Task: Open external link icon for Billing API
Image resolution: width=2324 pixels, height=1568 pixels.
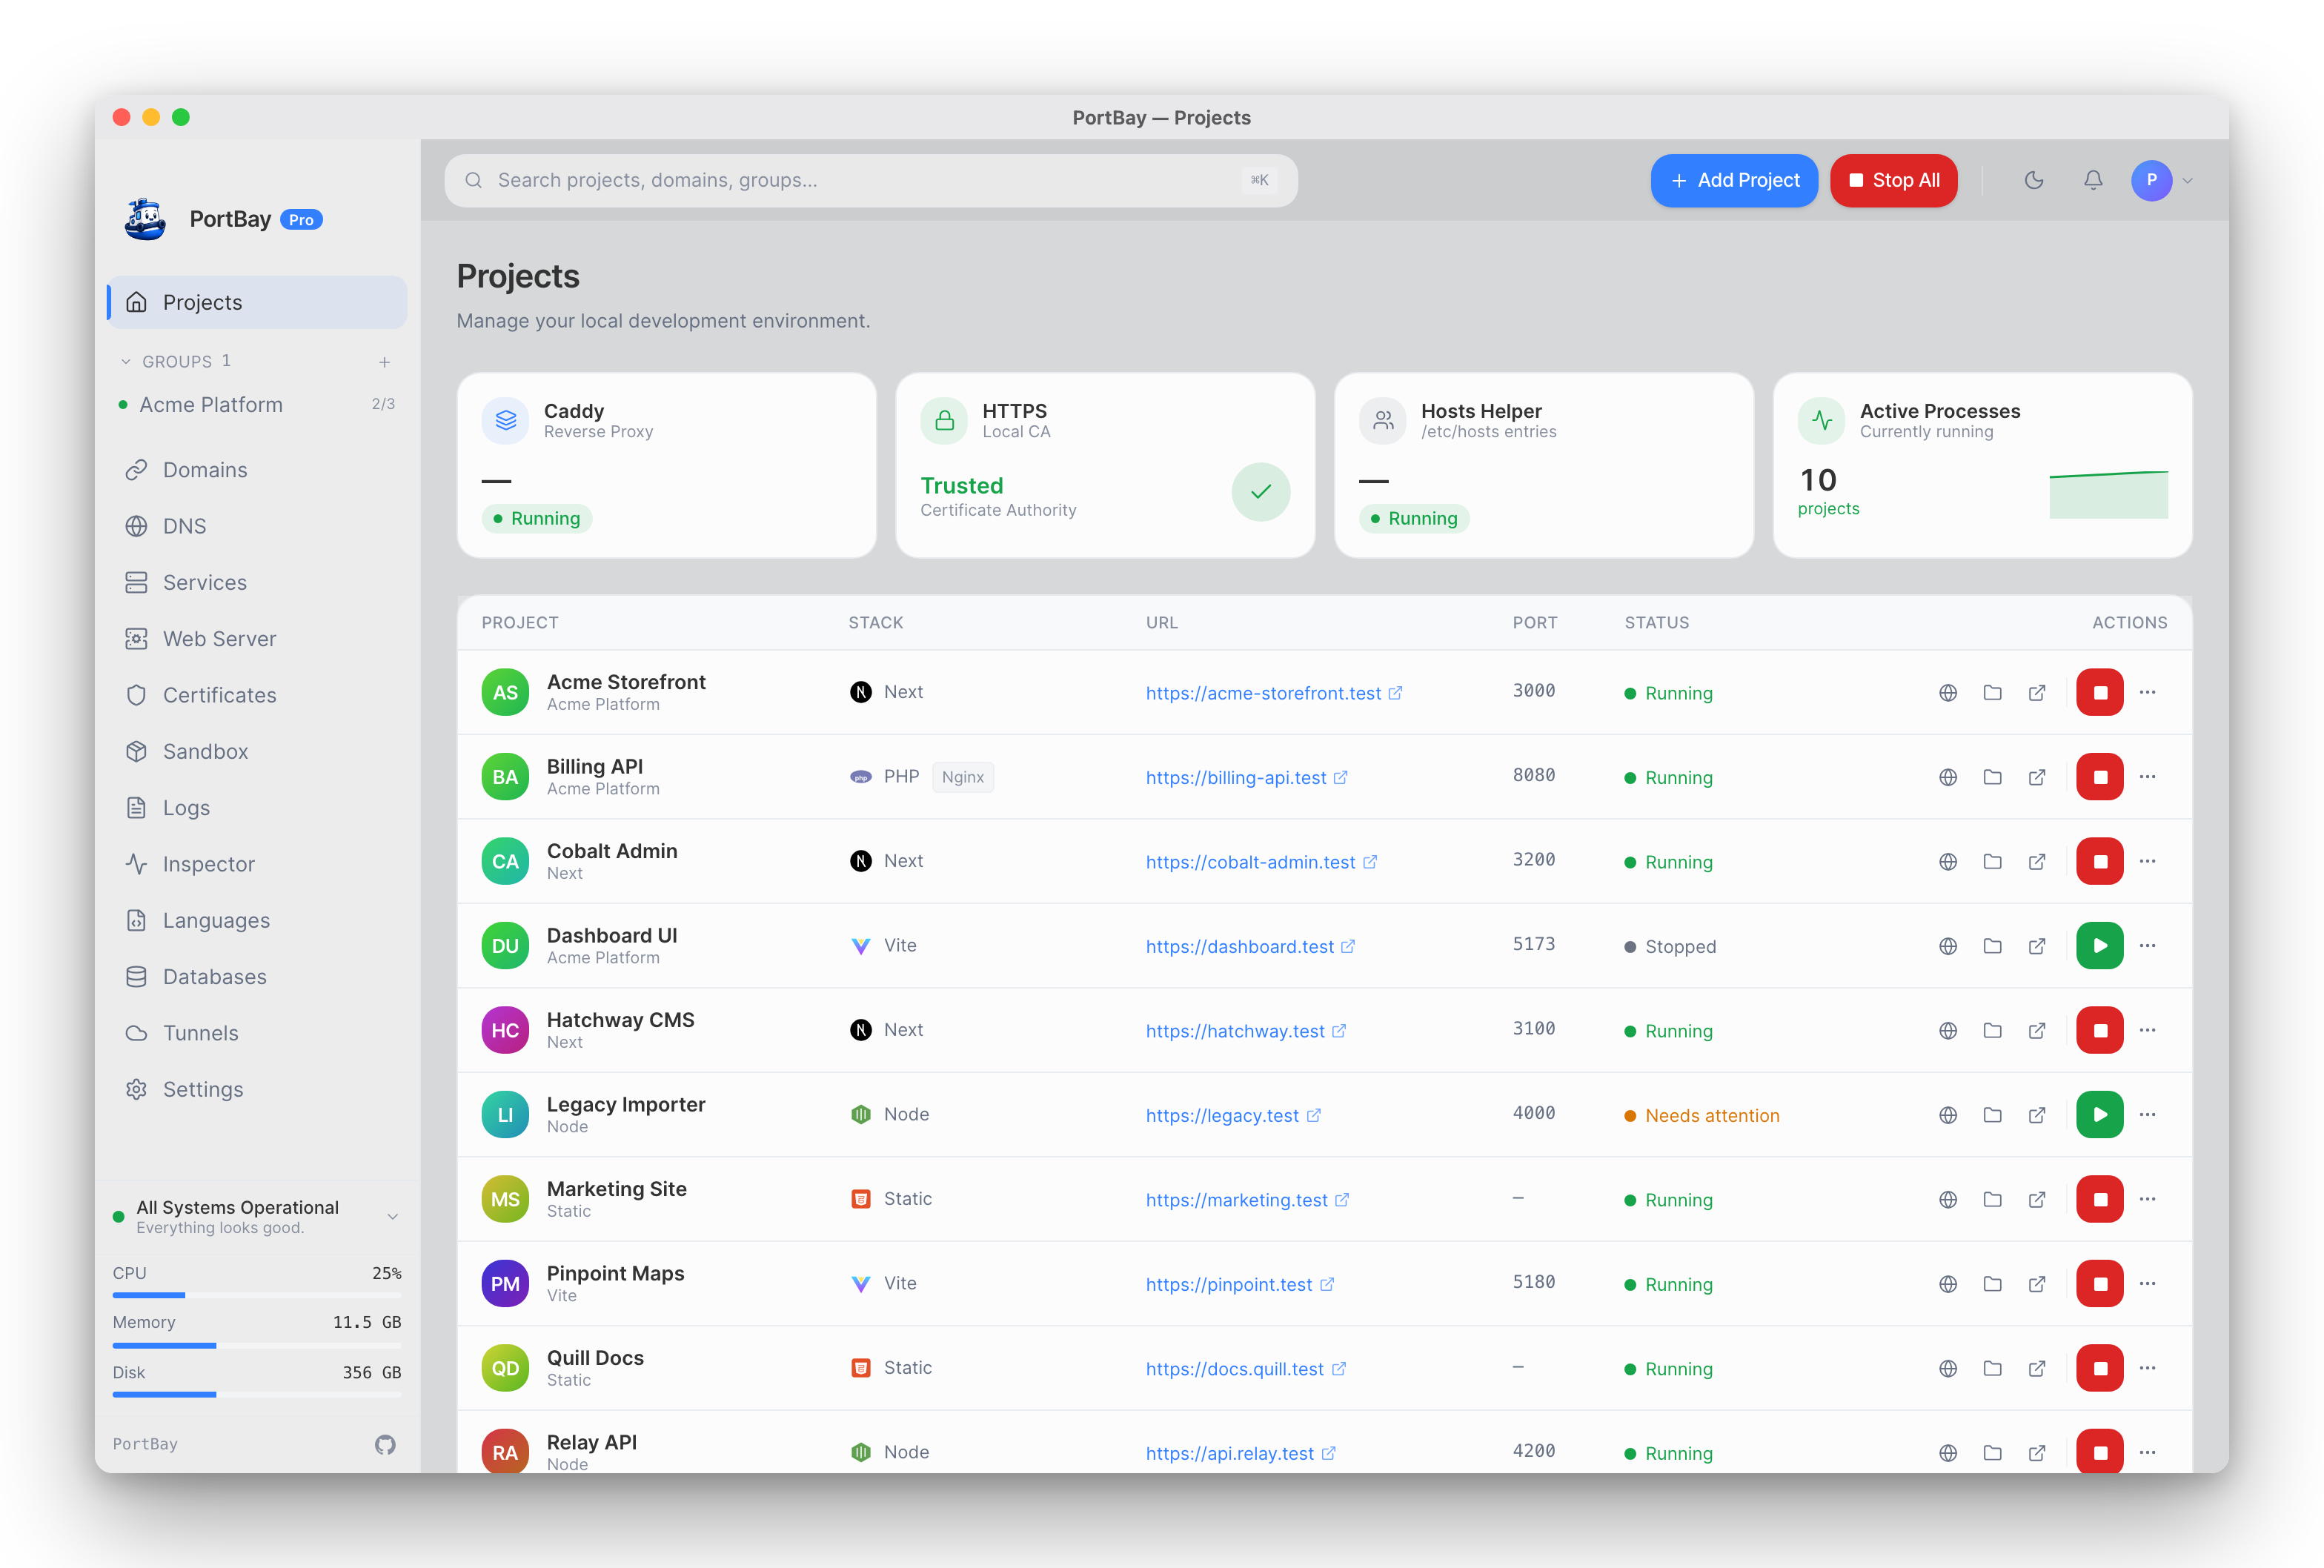Action: (2037, 777)
